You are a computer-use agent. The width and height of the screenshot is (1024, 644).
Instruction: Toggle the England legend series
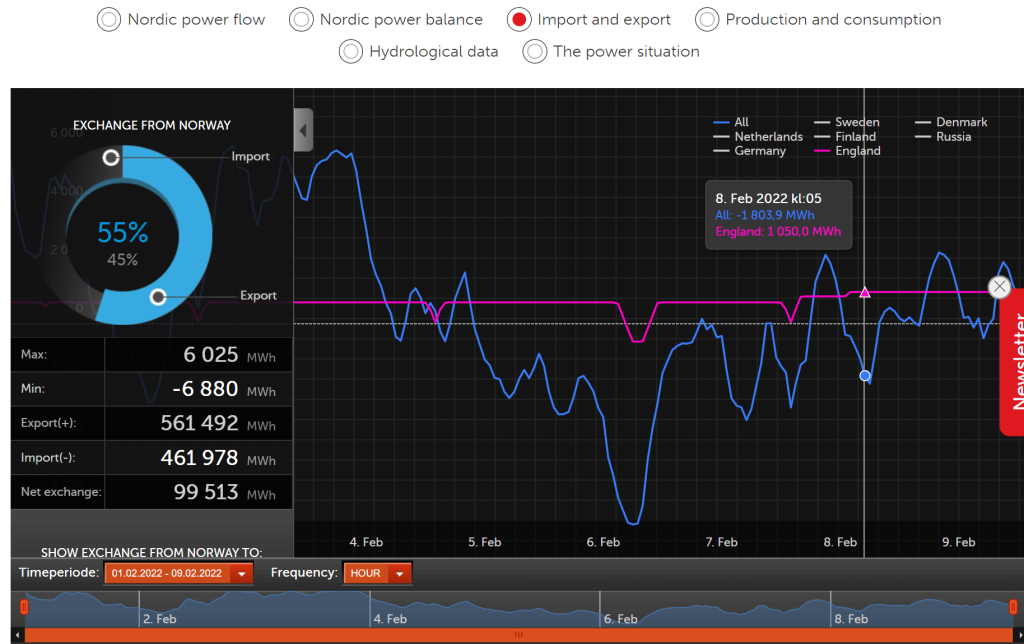pos(848,151)
